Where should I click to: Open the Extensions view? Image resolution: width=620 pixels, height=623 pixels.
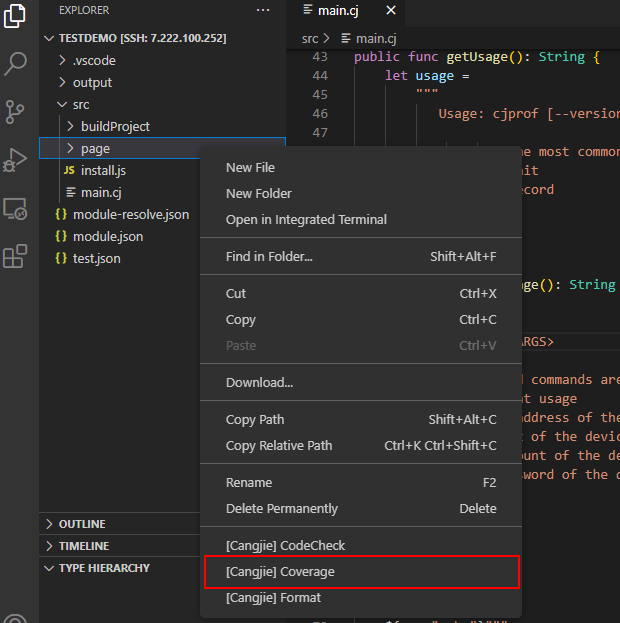click(16, 257)
